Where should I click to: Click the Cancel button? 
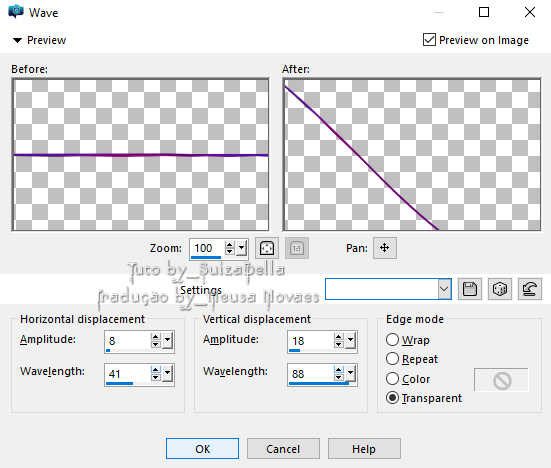(x=283, y=449)
